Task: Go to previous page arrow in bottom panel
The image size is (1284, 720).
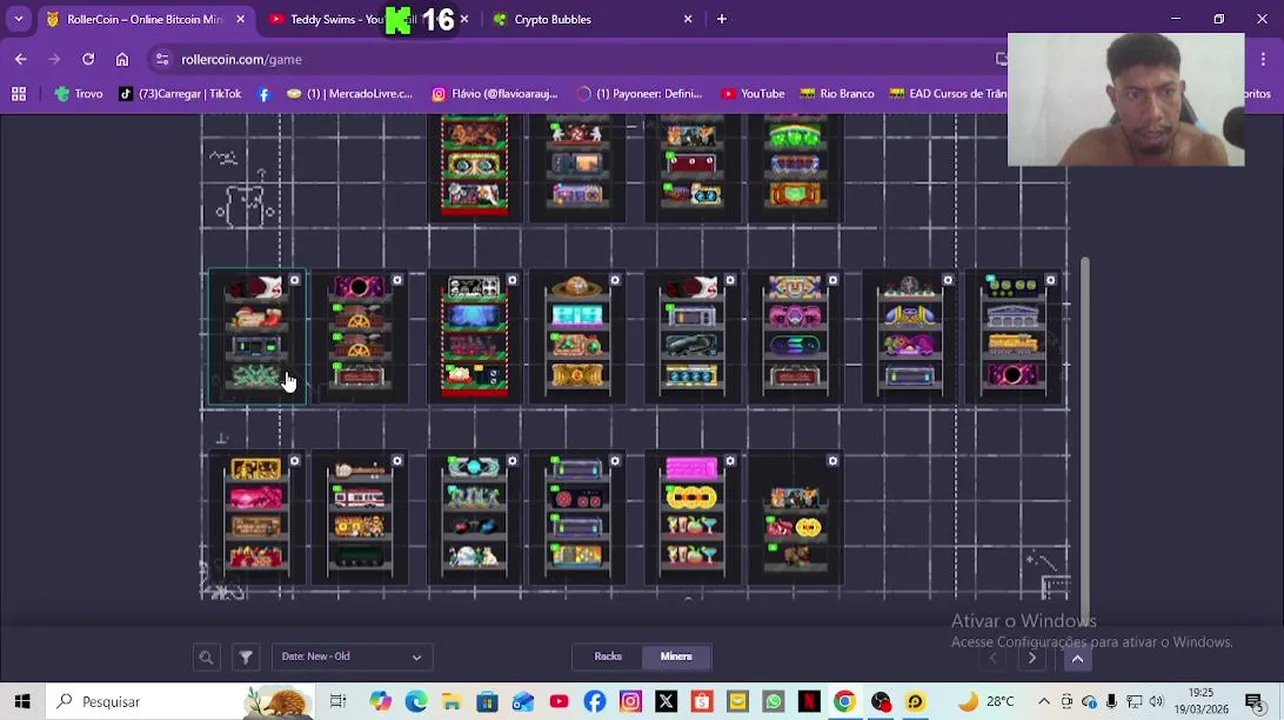Action: 993,658
